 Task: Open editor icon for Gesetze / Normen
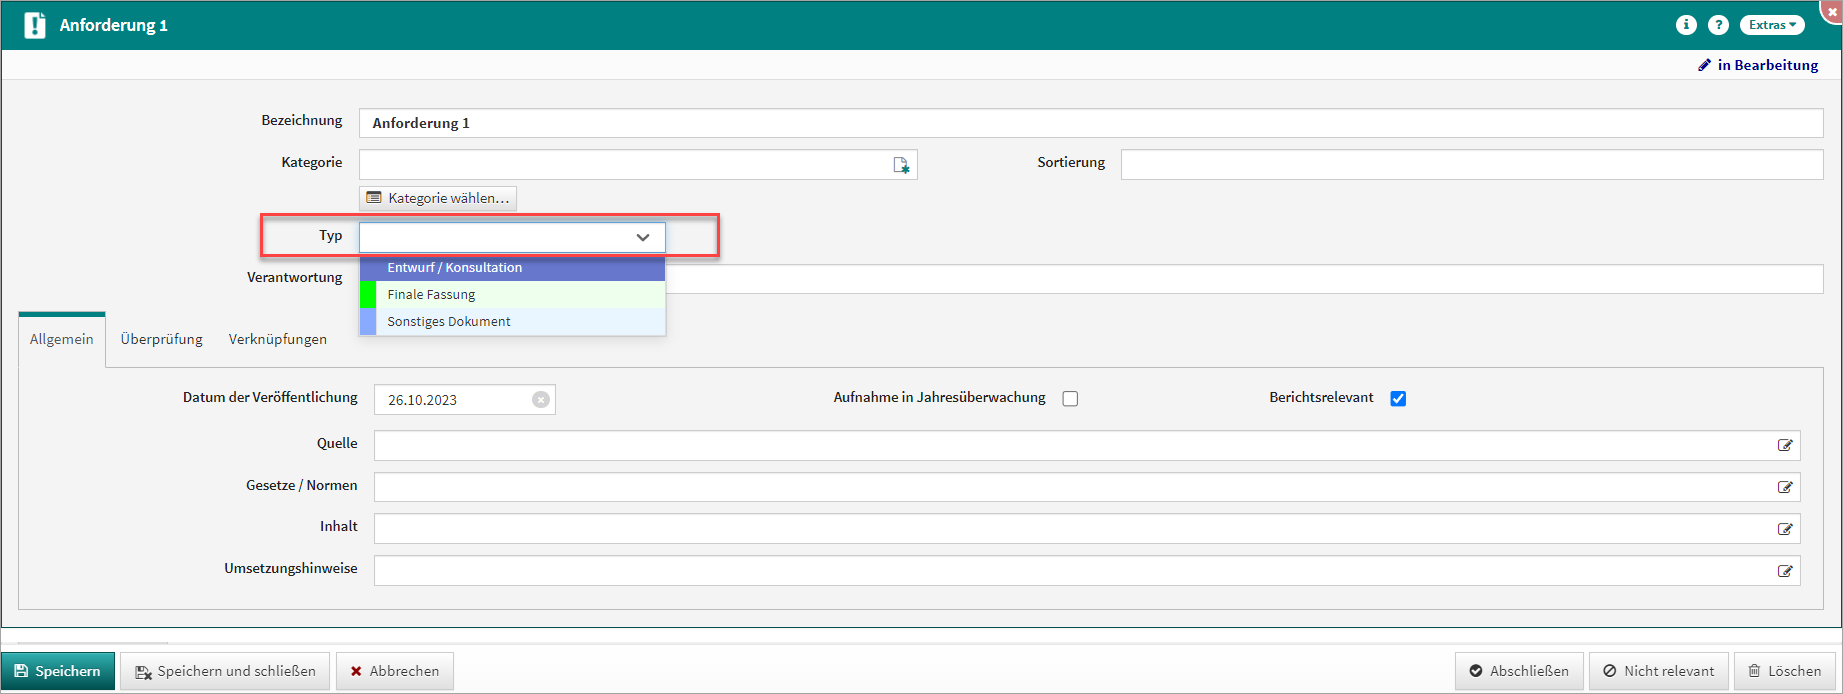coord(1785,488)
